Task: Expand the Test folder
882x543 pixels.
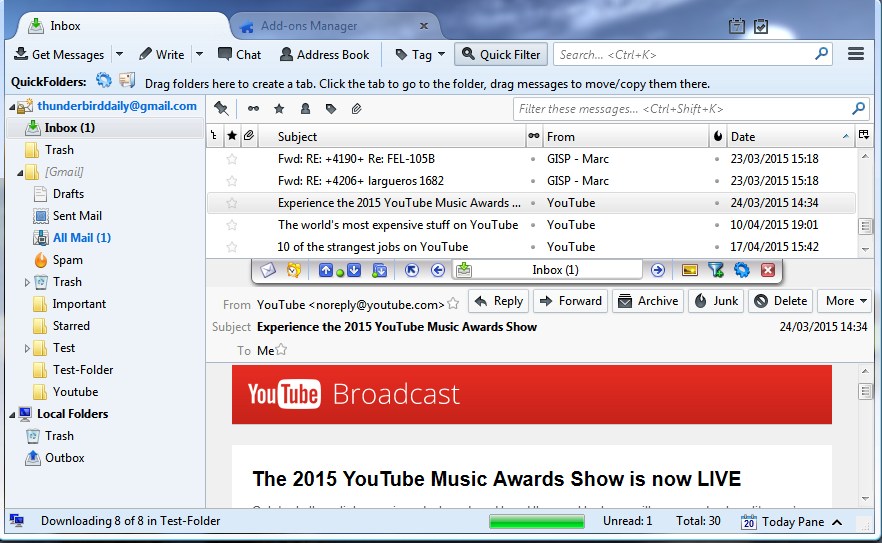Action: click(27, 348)
